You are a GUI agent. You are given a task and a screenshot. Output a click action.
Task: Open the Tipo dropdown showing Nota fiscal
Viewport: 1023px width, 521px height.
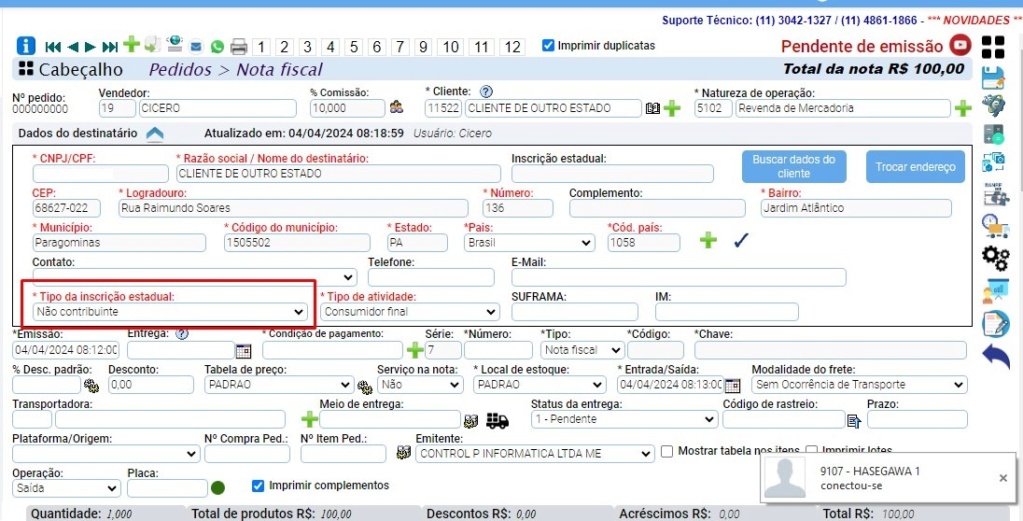[x=582, y=350]
